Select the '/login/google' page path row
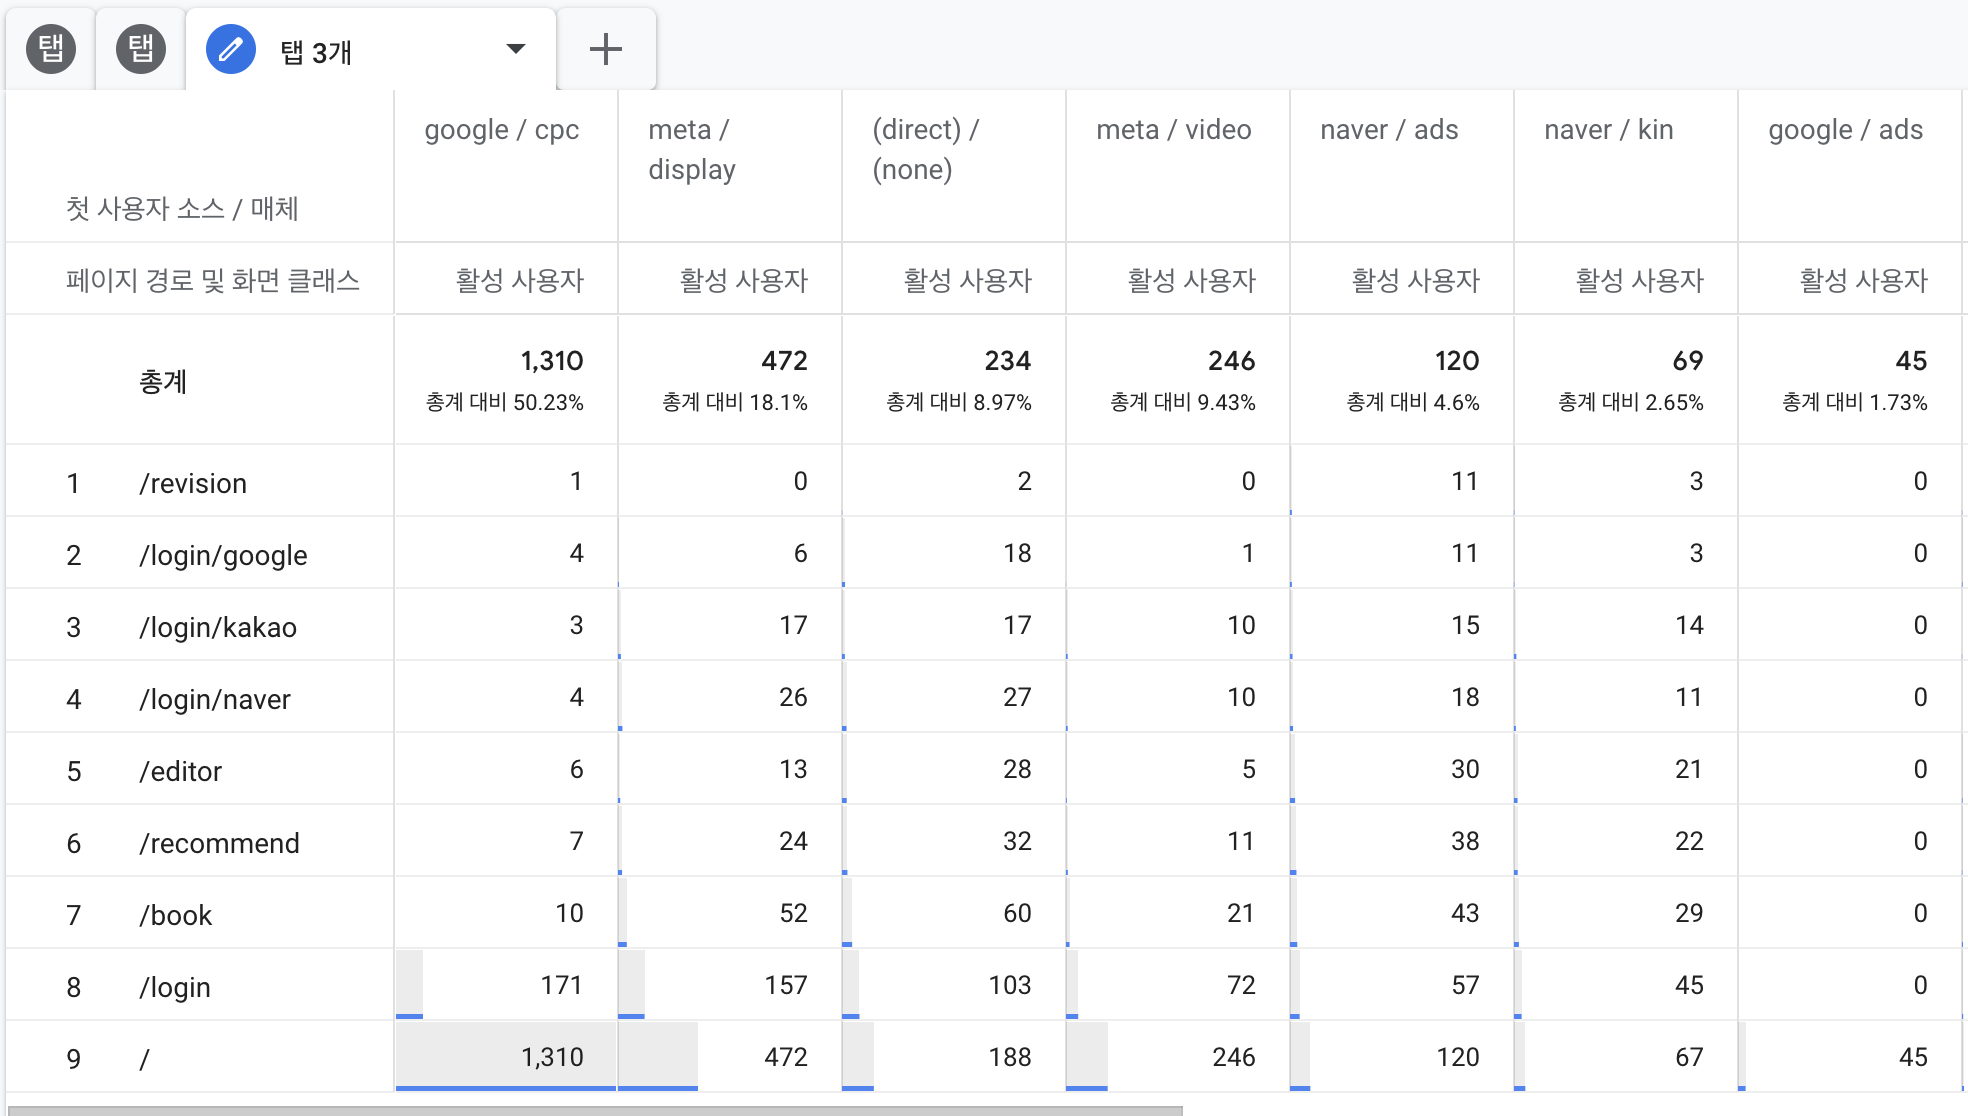 tap(223, 555)
